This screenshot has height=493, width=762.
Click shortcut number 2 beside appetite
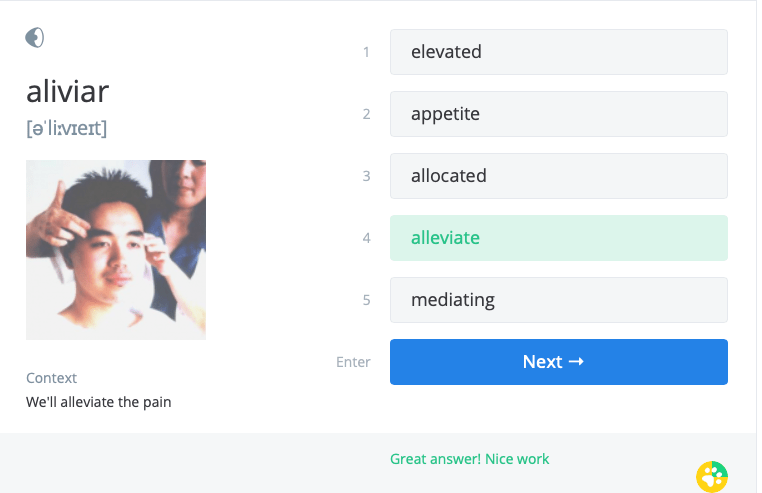(x=366, y=114)
